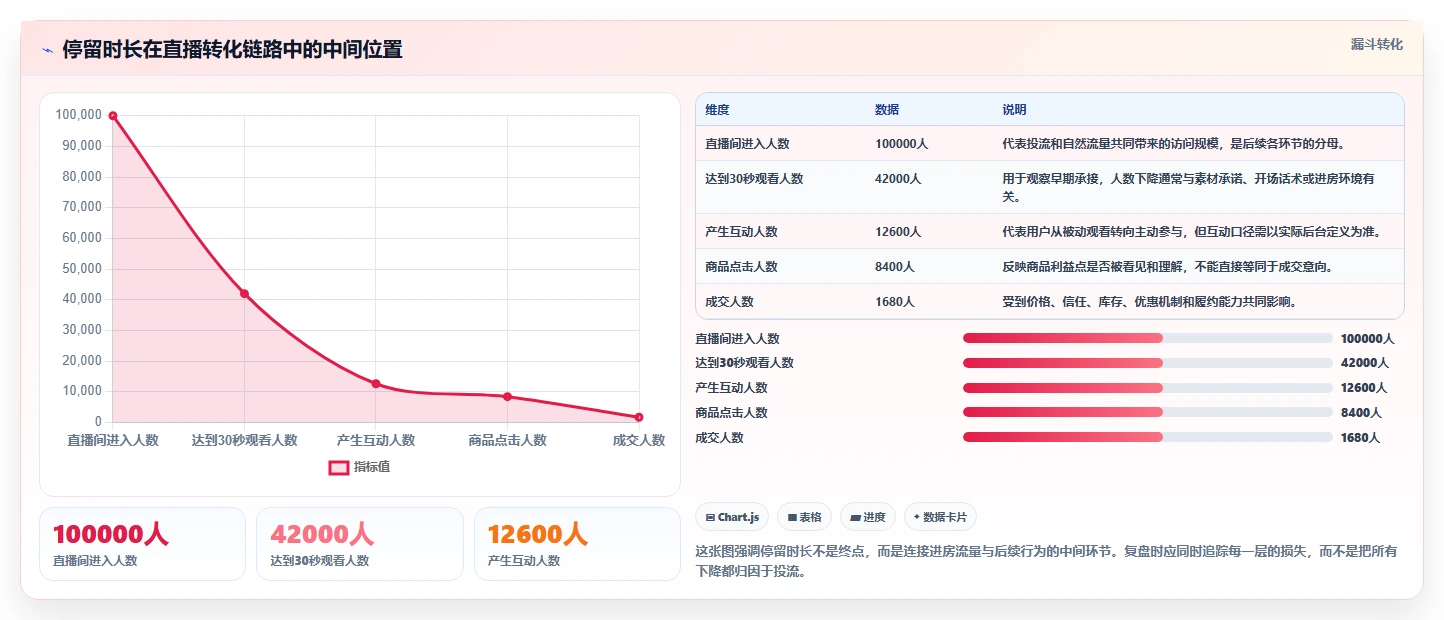The image size is (1444, 620).
Task: Click the 说明 column header
Action: [1014, 110]
